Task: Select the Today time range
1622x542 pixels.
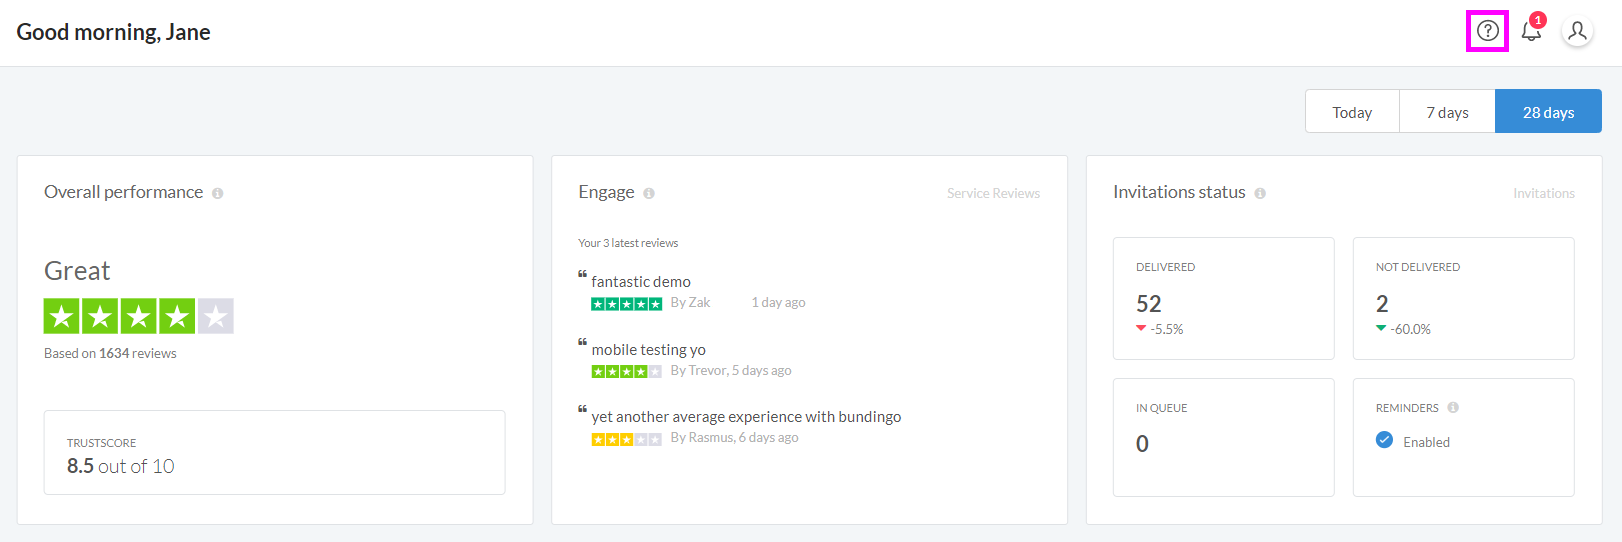Action: pos(1352,112)
